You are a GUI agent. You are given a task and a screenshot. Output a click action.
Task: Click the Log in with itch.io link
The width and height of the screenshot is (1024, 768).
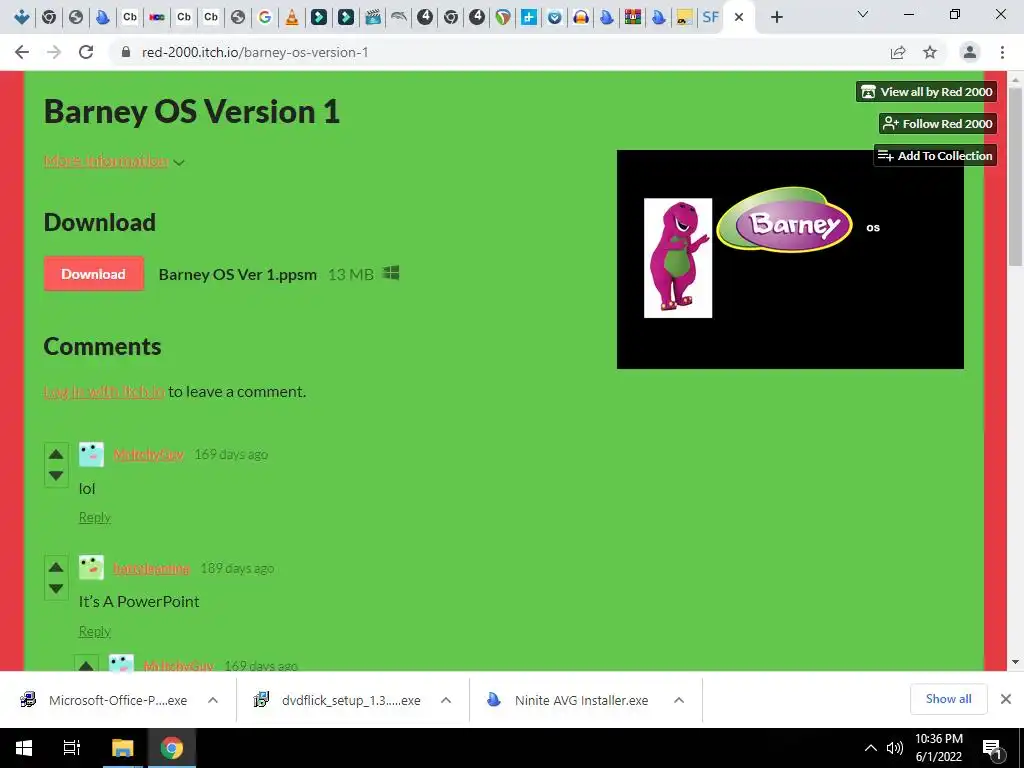[x=104, y=391]
